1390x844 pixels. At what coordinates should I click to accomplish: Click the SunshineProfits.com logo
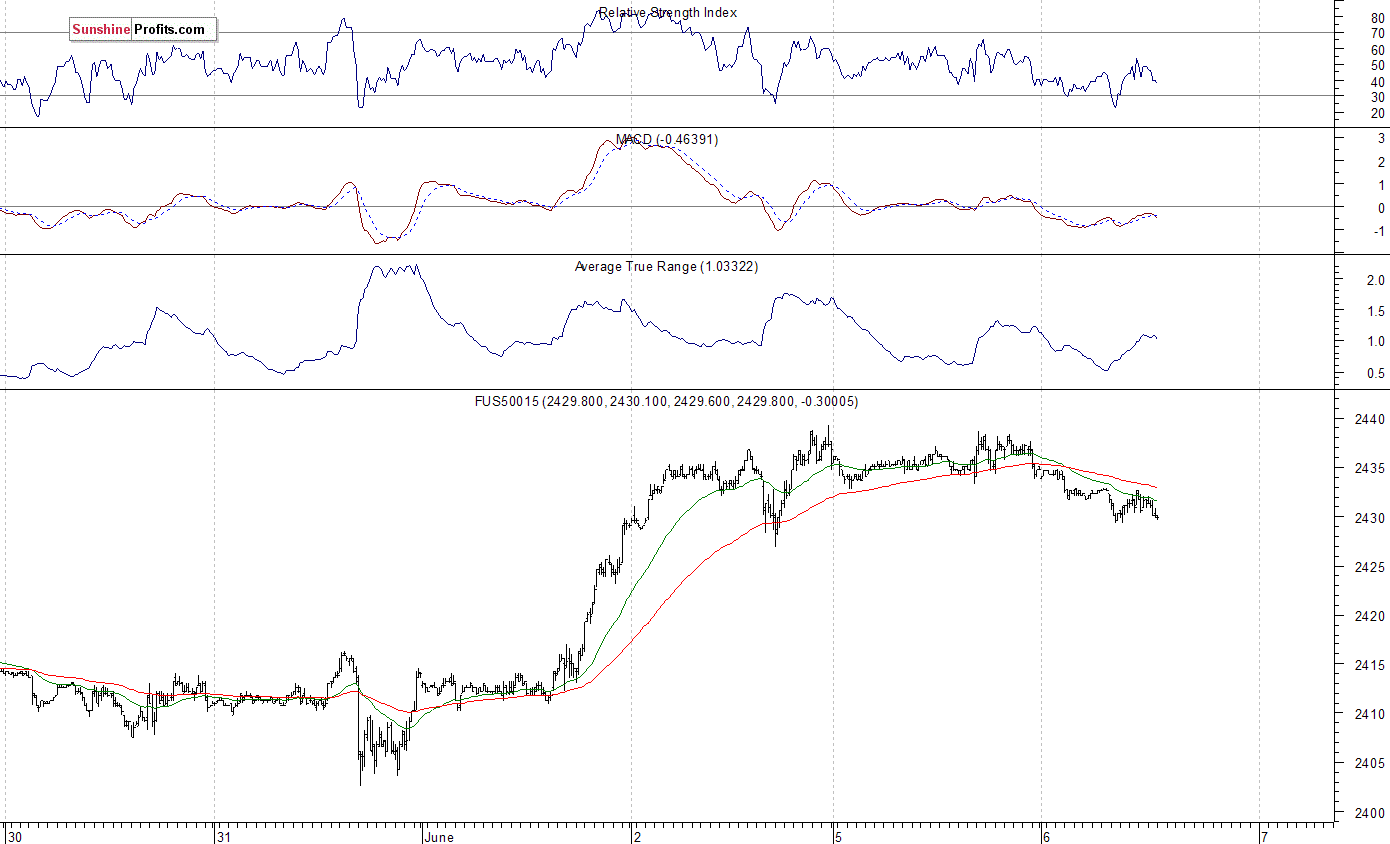(x=141, y=30)
